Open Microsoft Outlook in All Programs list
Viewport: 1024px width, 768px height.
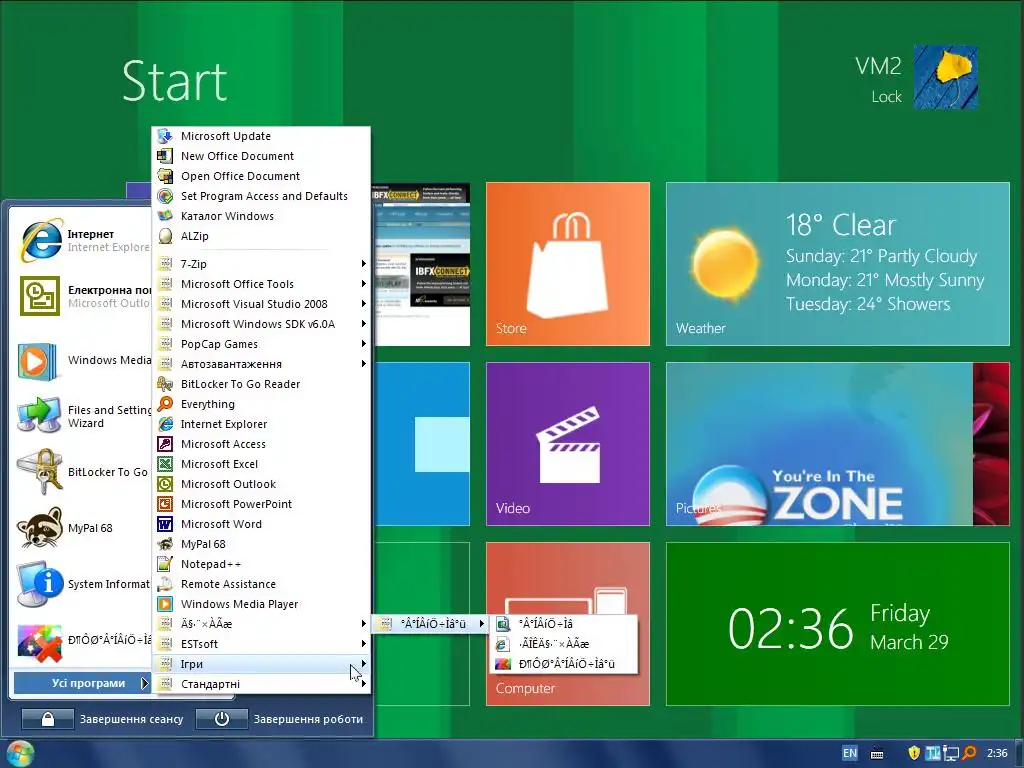261,484
